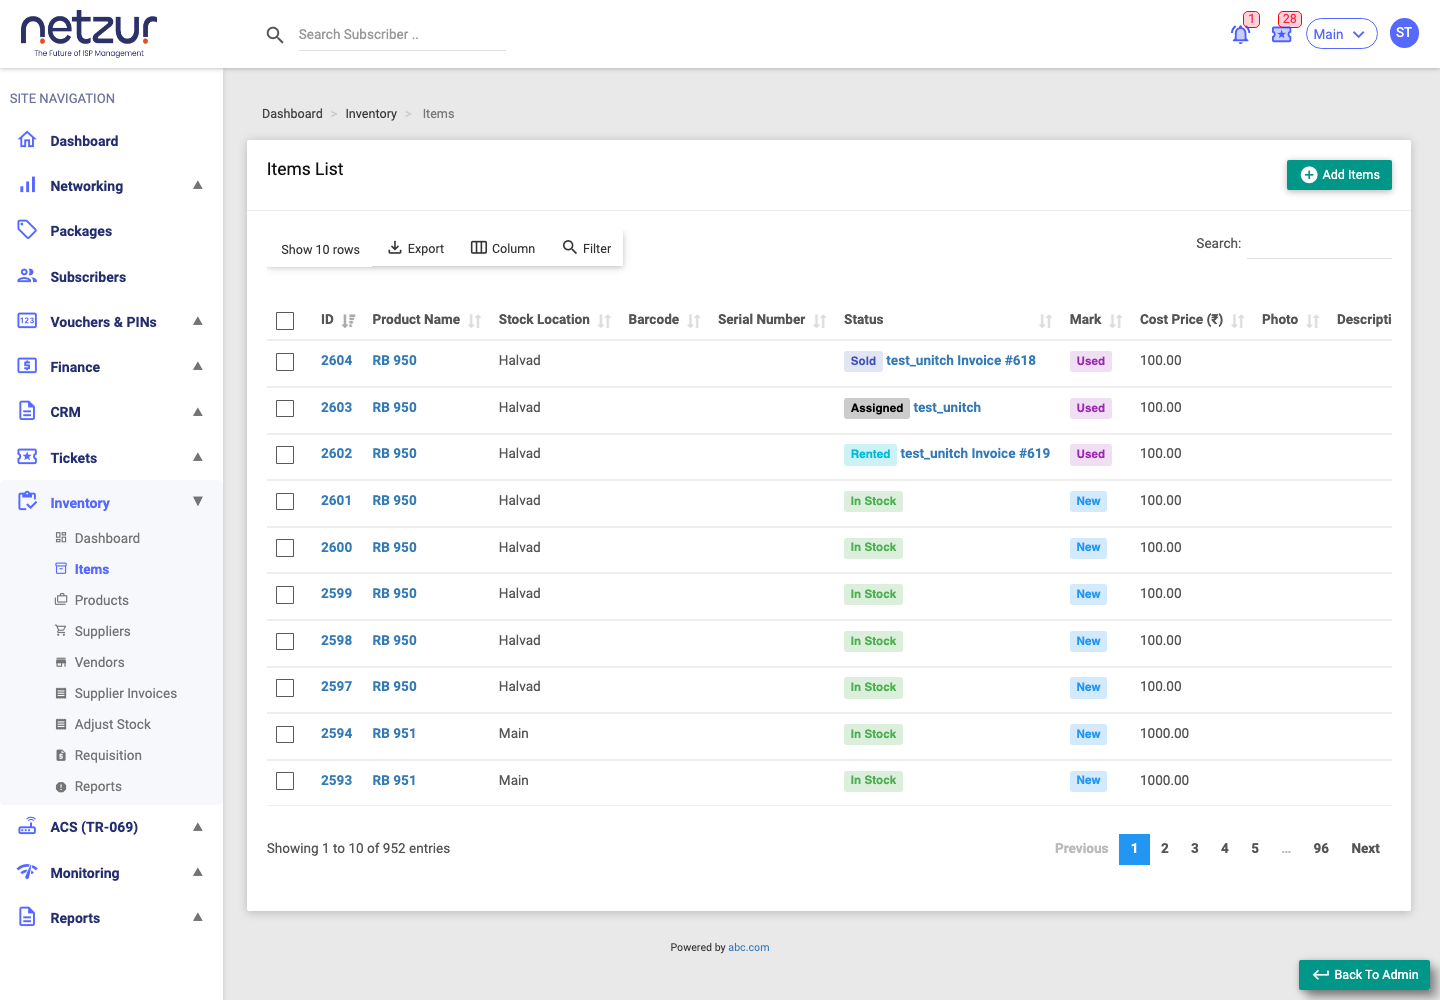Collapse the Inventory menu arrow
Viewport: 1440px width, 1000px height.
[x=198, y=501]
